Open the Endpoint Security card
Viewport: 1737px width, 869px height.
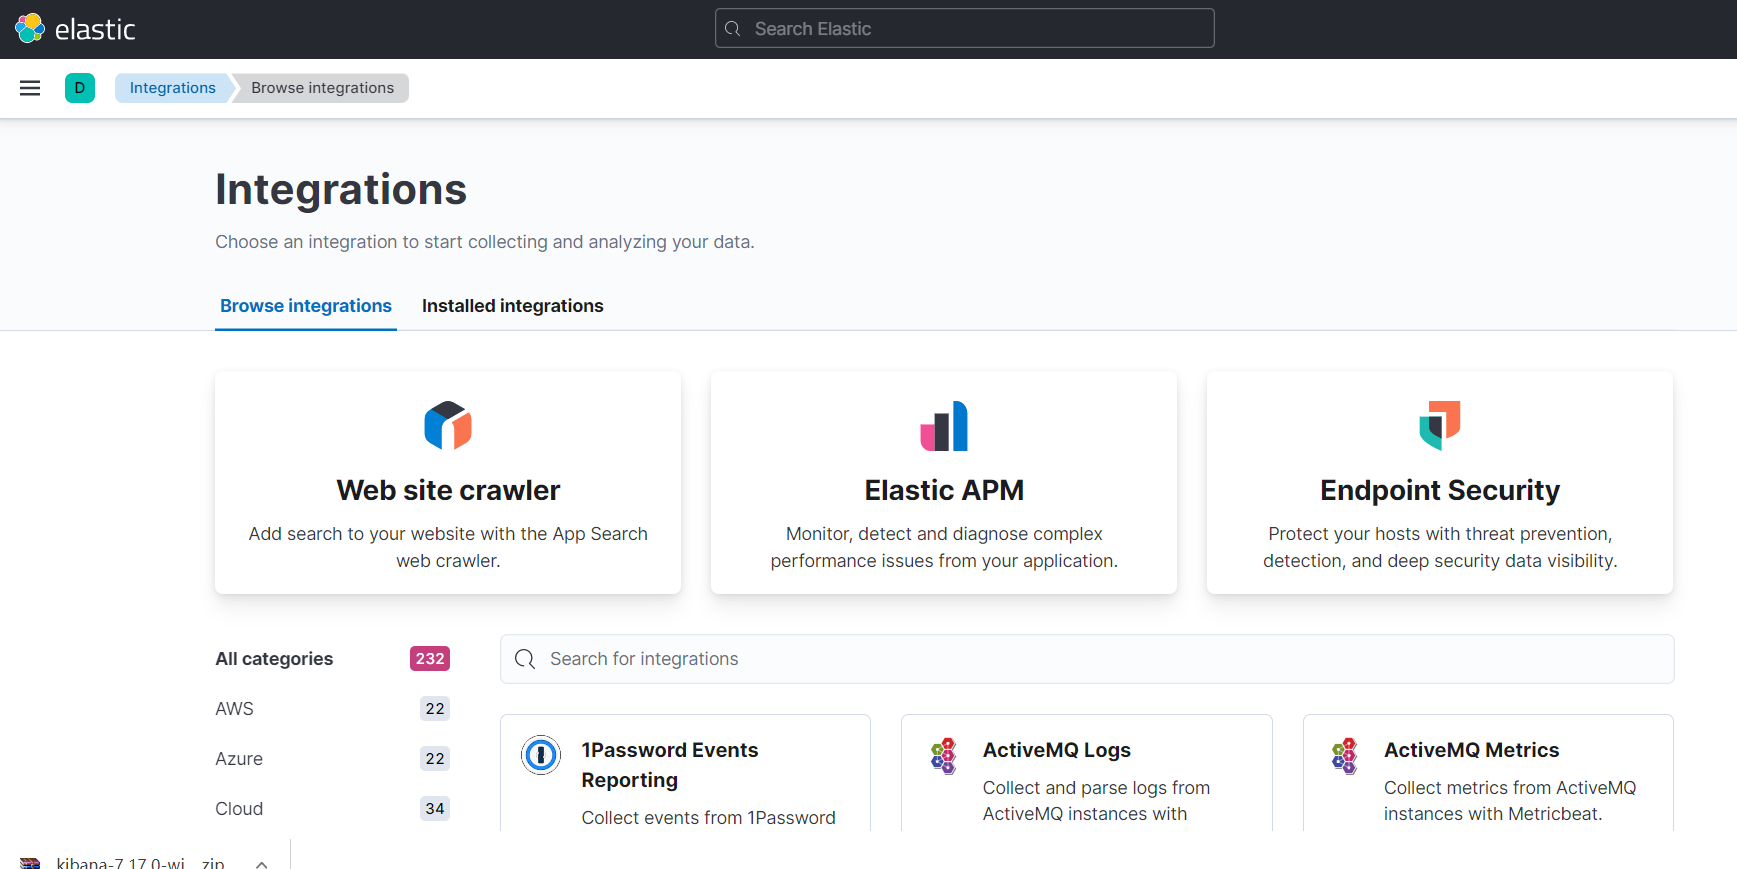1440,483
